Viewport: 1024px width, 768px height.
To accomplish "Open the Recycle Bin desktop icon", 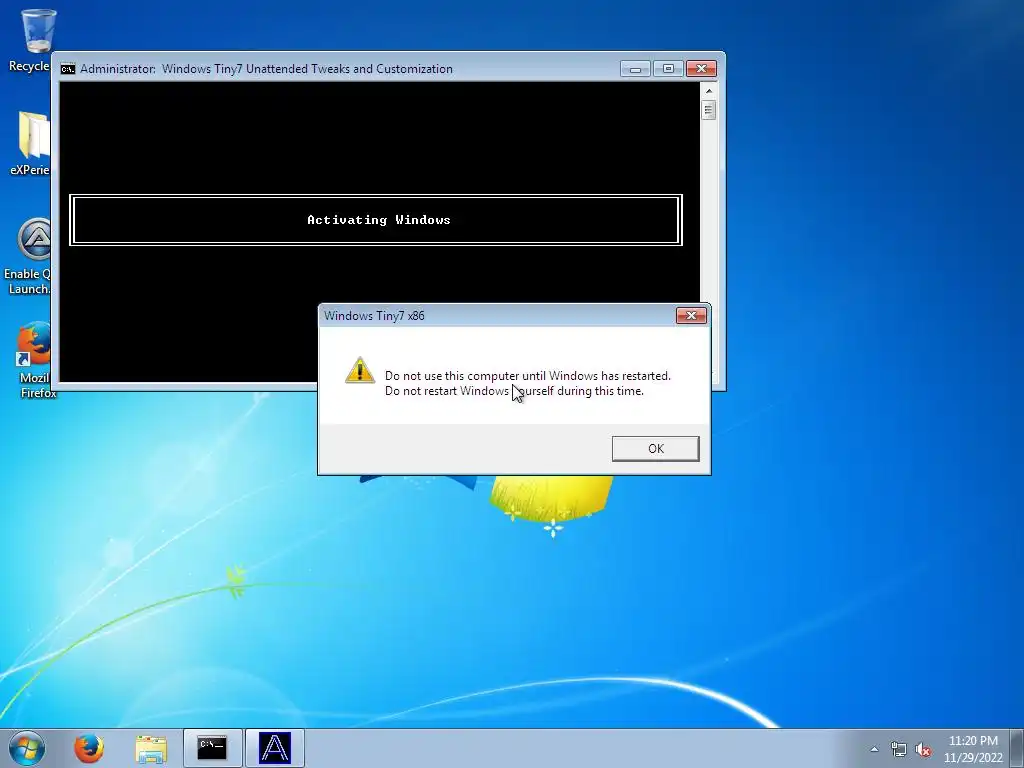I will coord(31,40).
